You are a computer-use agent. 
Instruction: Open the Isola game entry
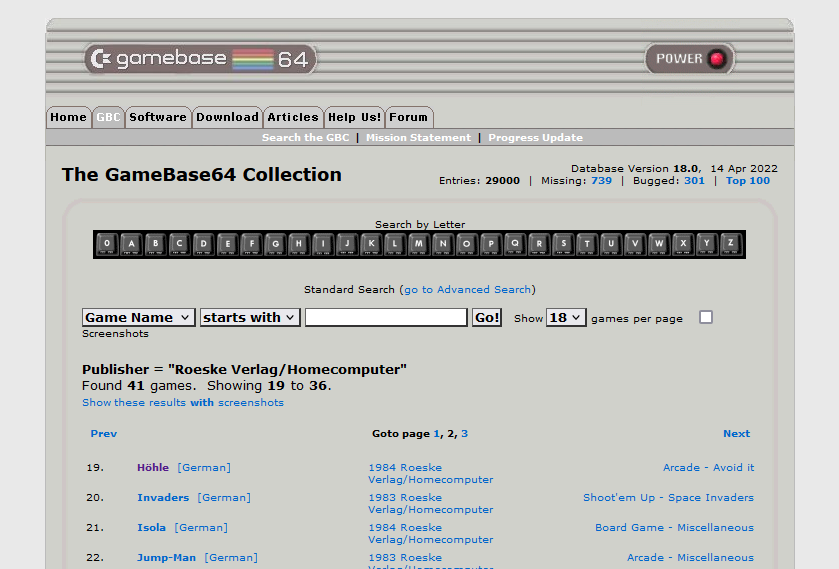pyautogui.click(x=151, y=527)
